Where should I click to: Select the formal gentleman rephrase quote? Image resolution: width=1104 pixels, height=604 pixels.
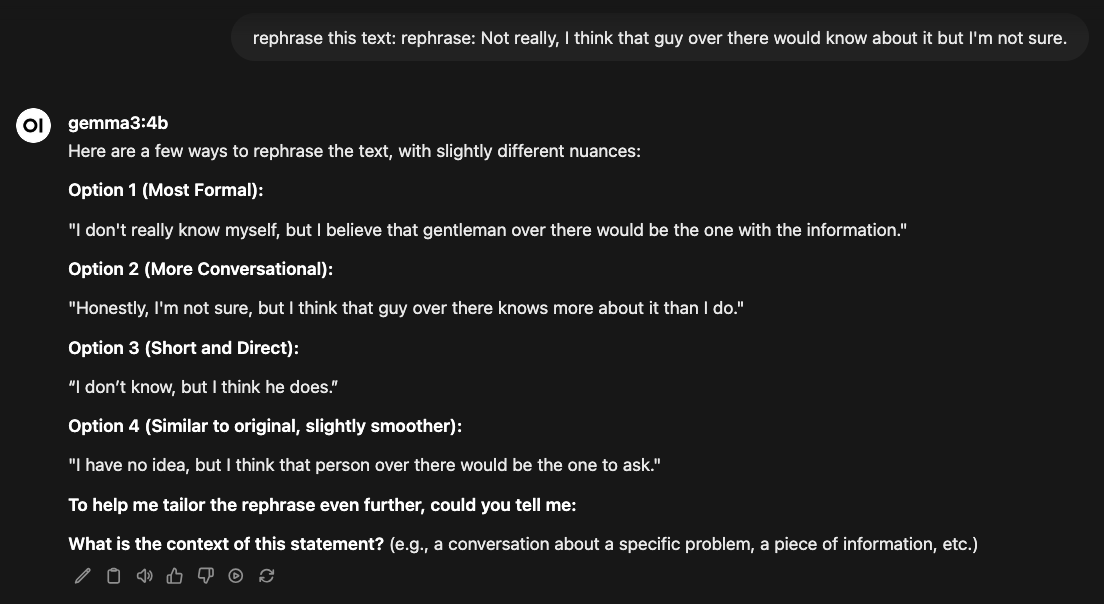coord(487,229)
